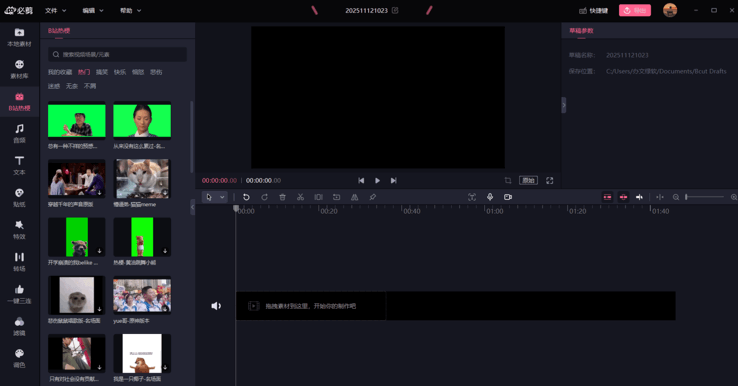Screen dimensions: 738x386
Task: Toggle the second pink link button in timeline toolbar
Action: (623, 197)
